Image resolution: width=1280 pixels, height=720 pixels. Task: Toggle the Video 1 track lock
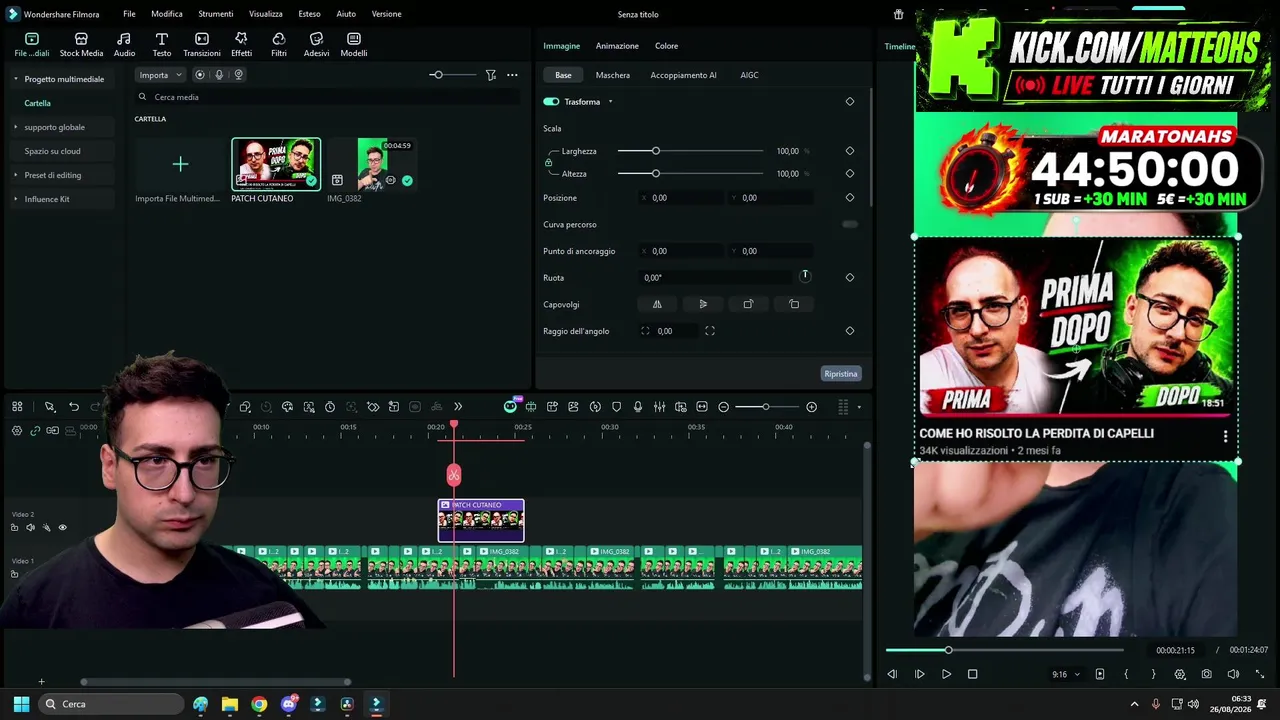tap(14, 574)
